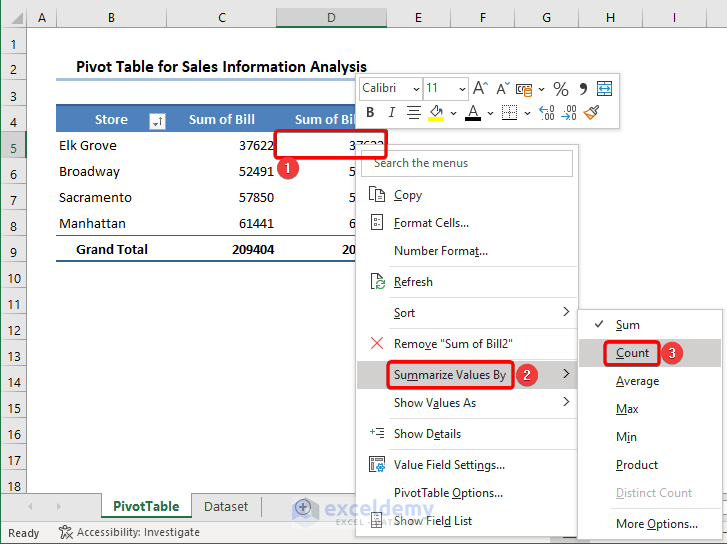Click the Bold button in mini toolbar
Screen dimensions: 727x544
pyautogui.click(x=371, y=113)
